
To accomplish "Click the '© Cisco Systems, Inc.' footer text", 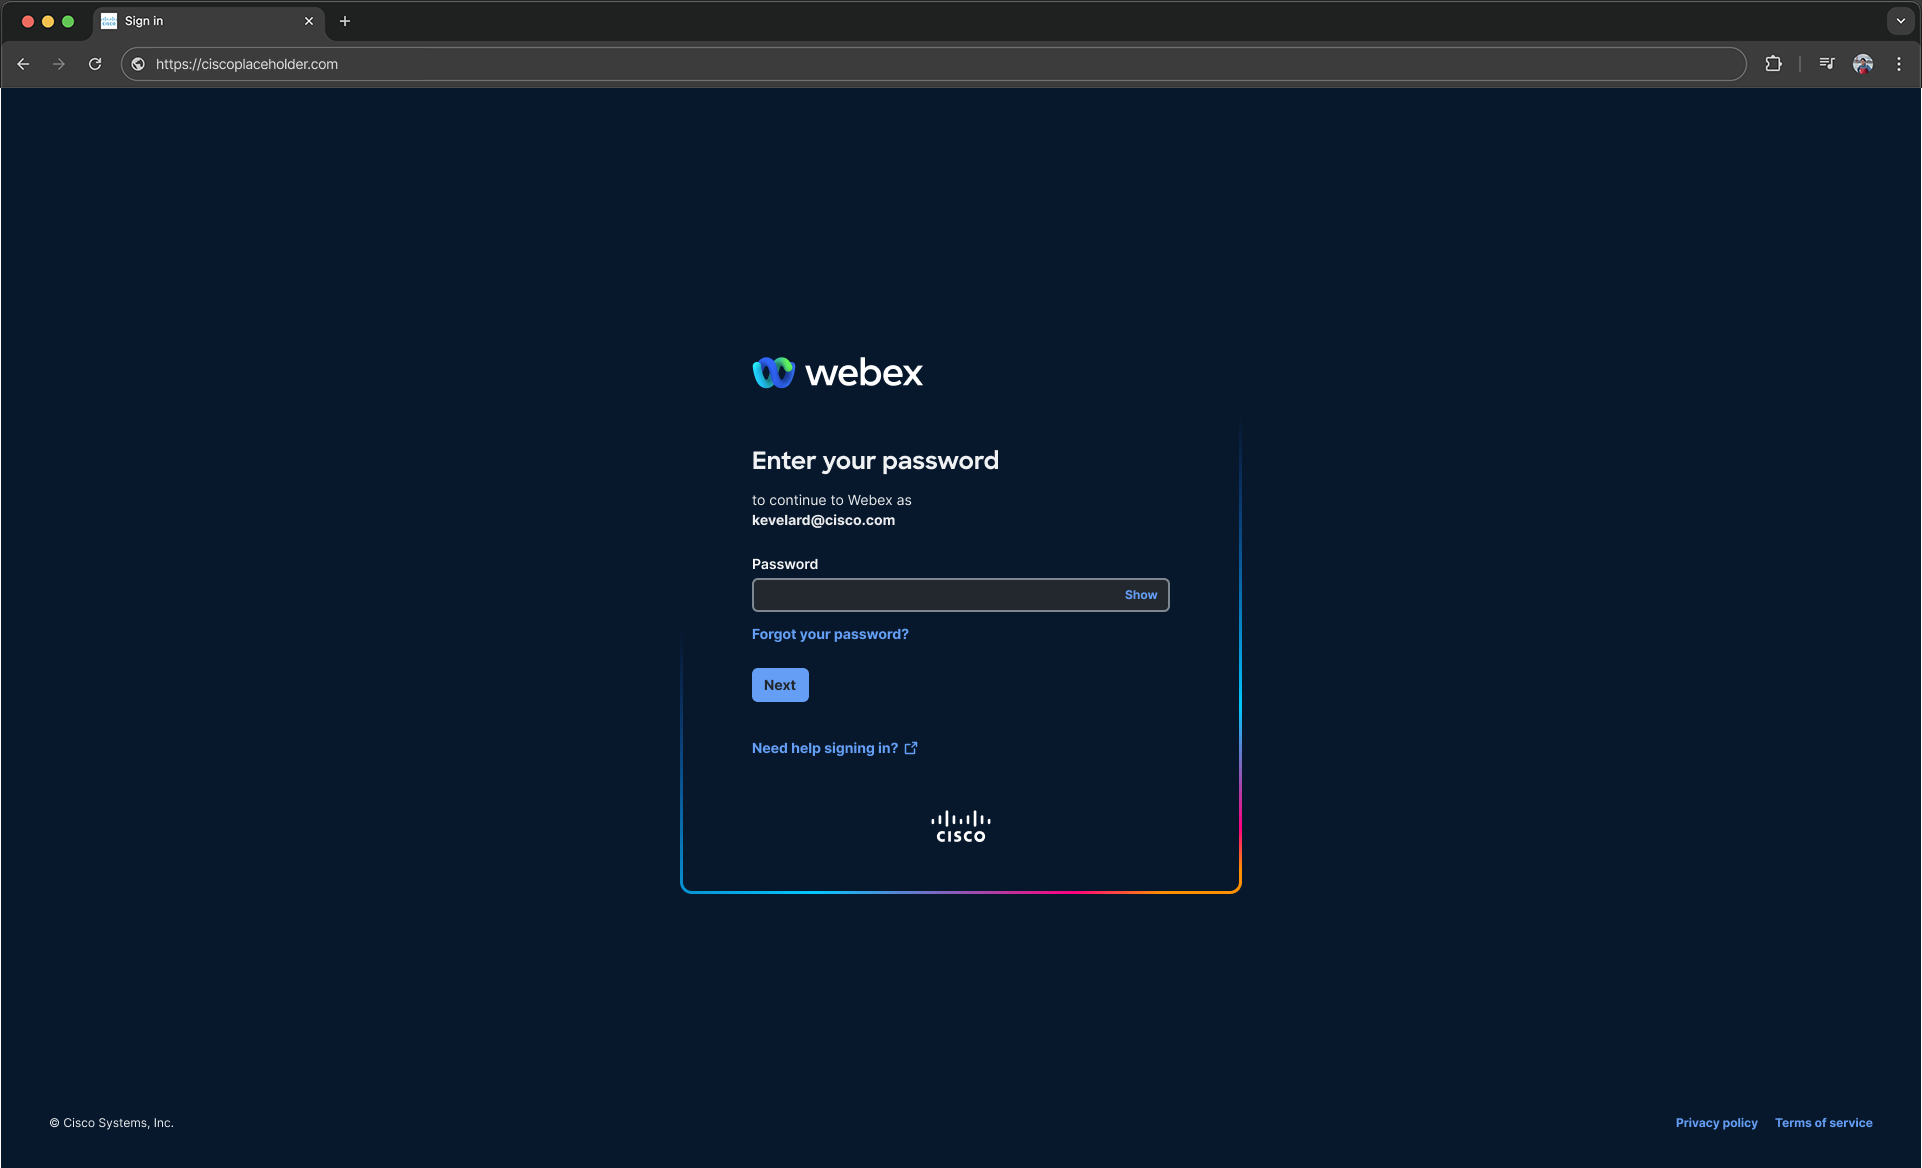I will (x=112, y=1123).
